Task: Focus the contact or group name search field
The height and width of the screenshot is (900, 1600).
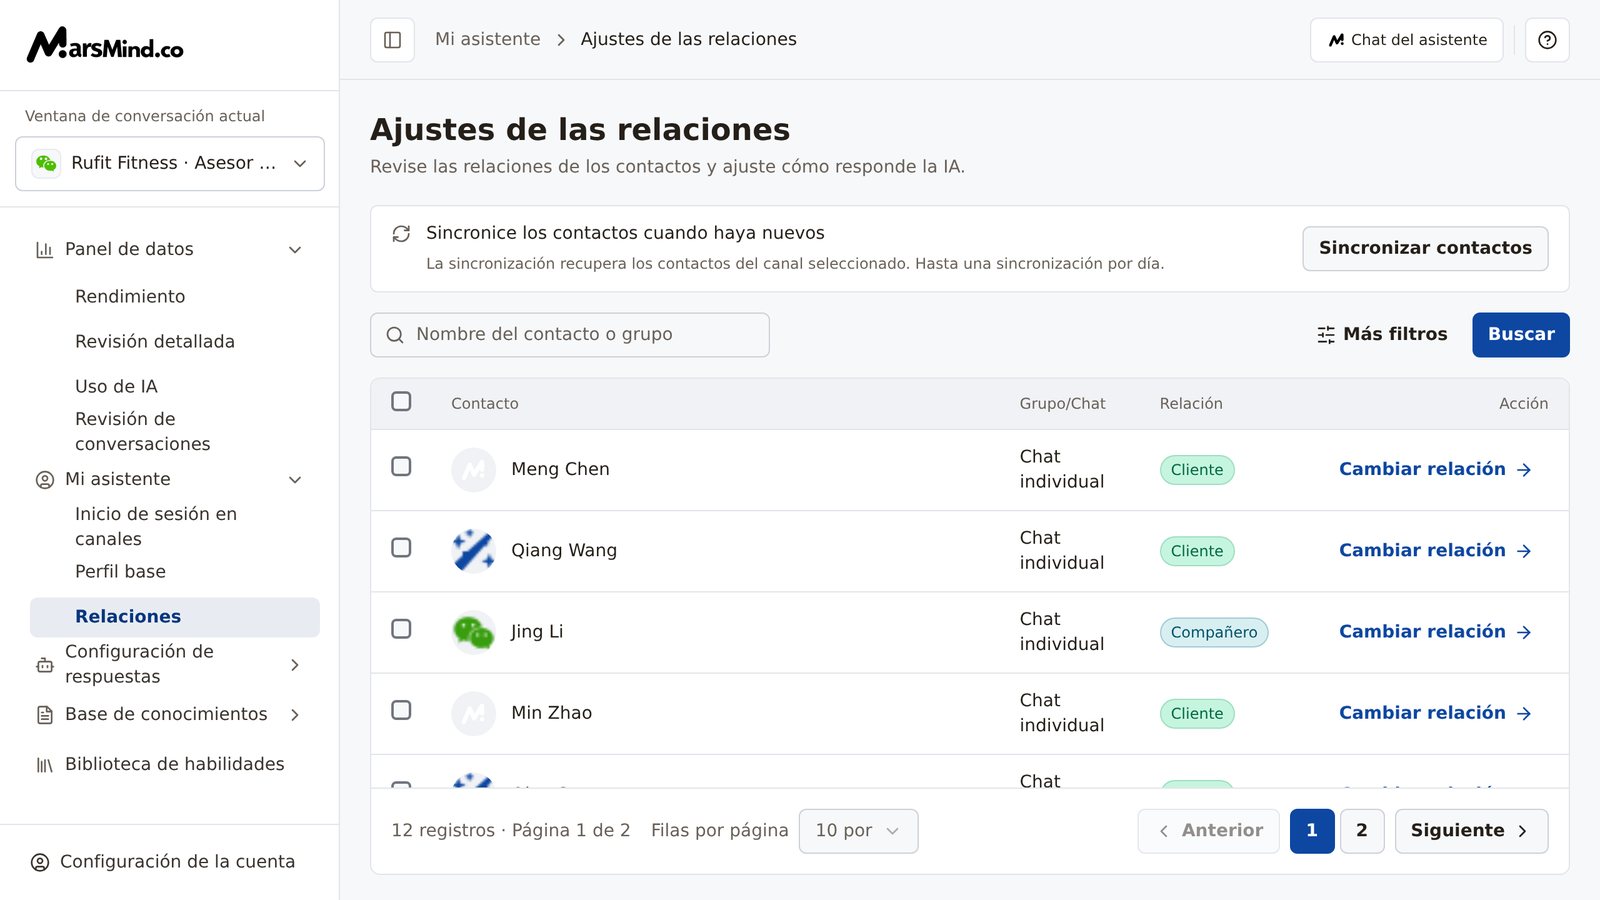Action: pos(570,335)
